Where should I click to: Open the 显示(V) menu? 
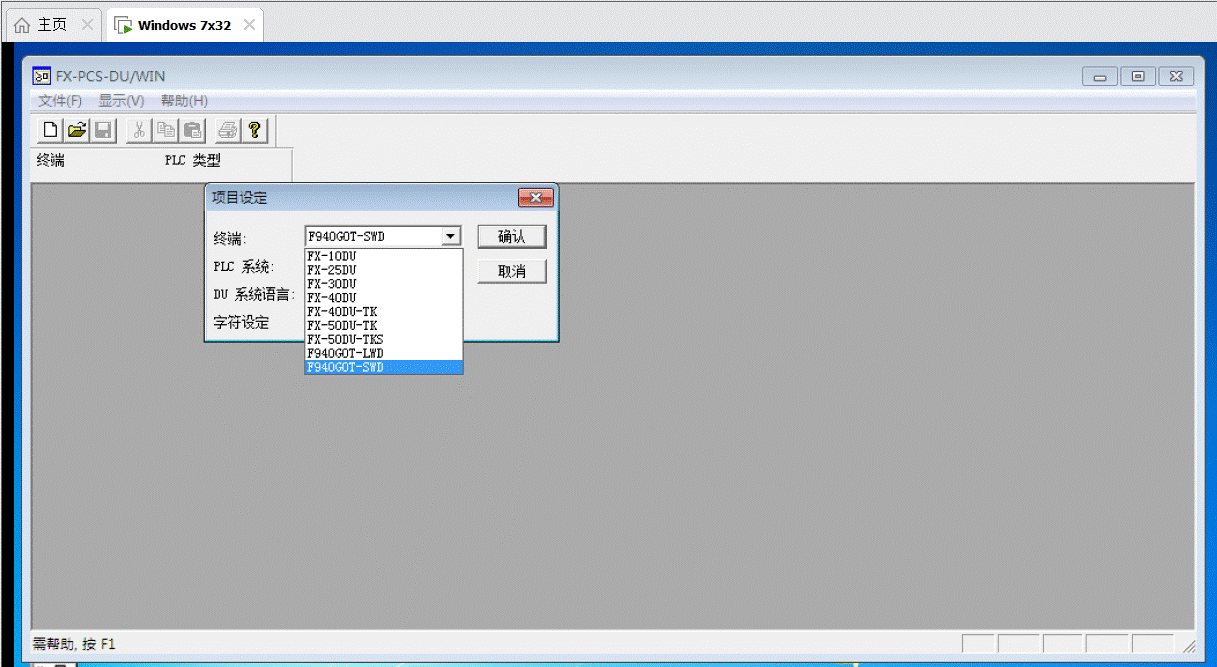121,101
